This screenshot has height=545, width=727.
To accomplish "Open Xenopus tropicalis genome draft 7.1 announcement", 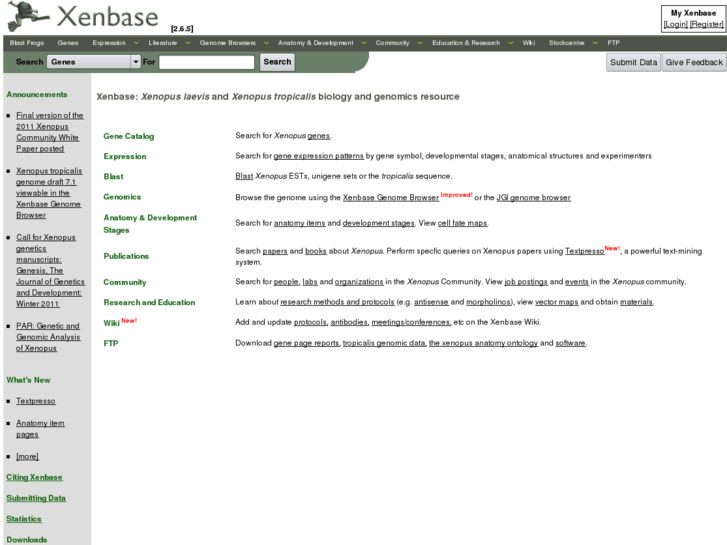I will [49, 193].
